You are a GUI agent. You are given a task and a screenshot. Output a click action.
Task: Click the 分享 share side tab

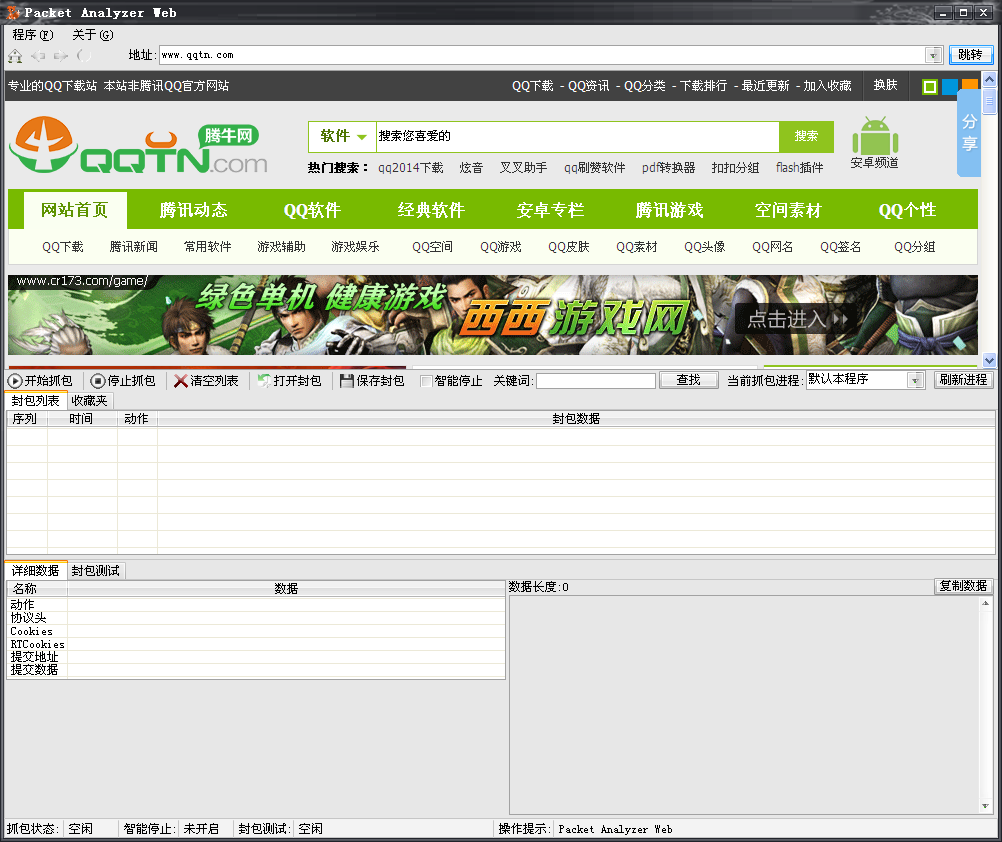click(969, 133)
